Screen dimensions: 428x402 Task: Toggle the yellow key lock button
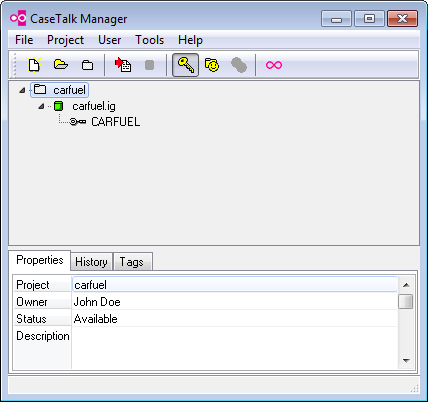coord(185,65)
